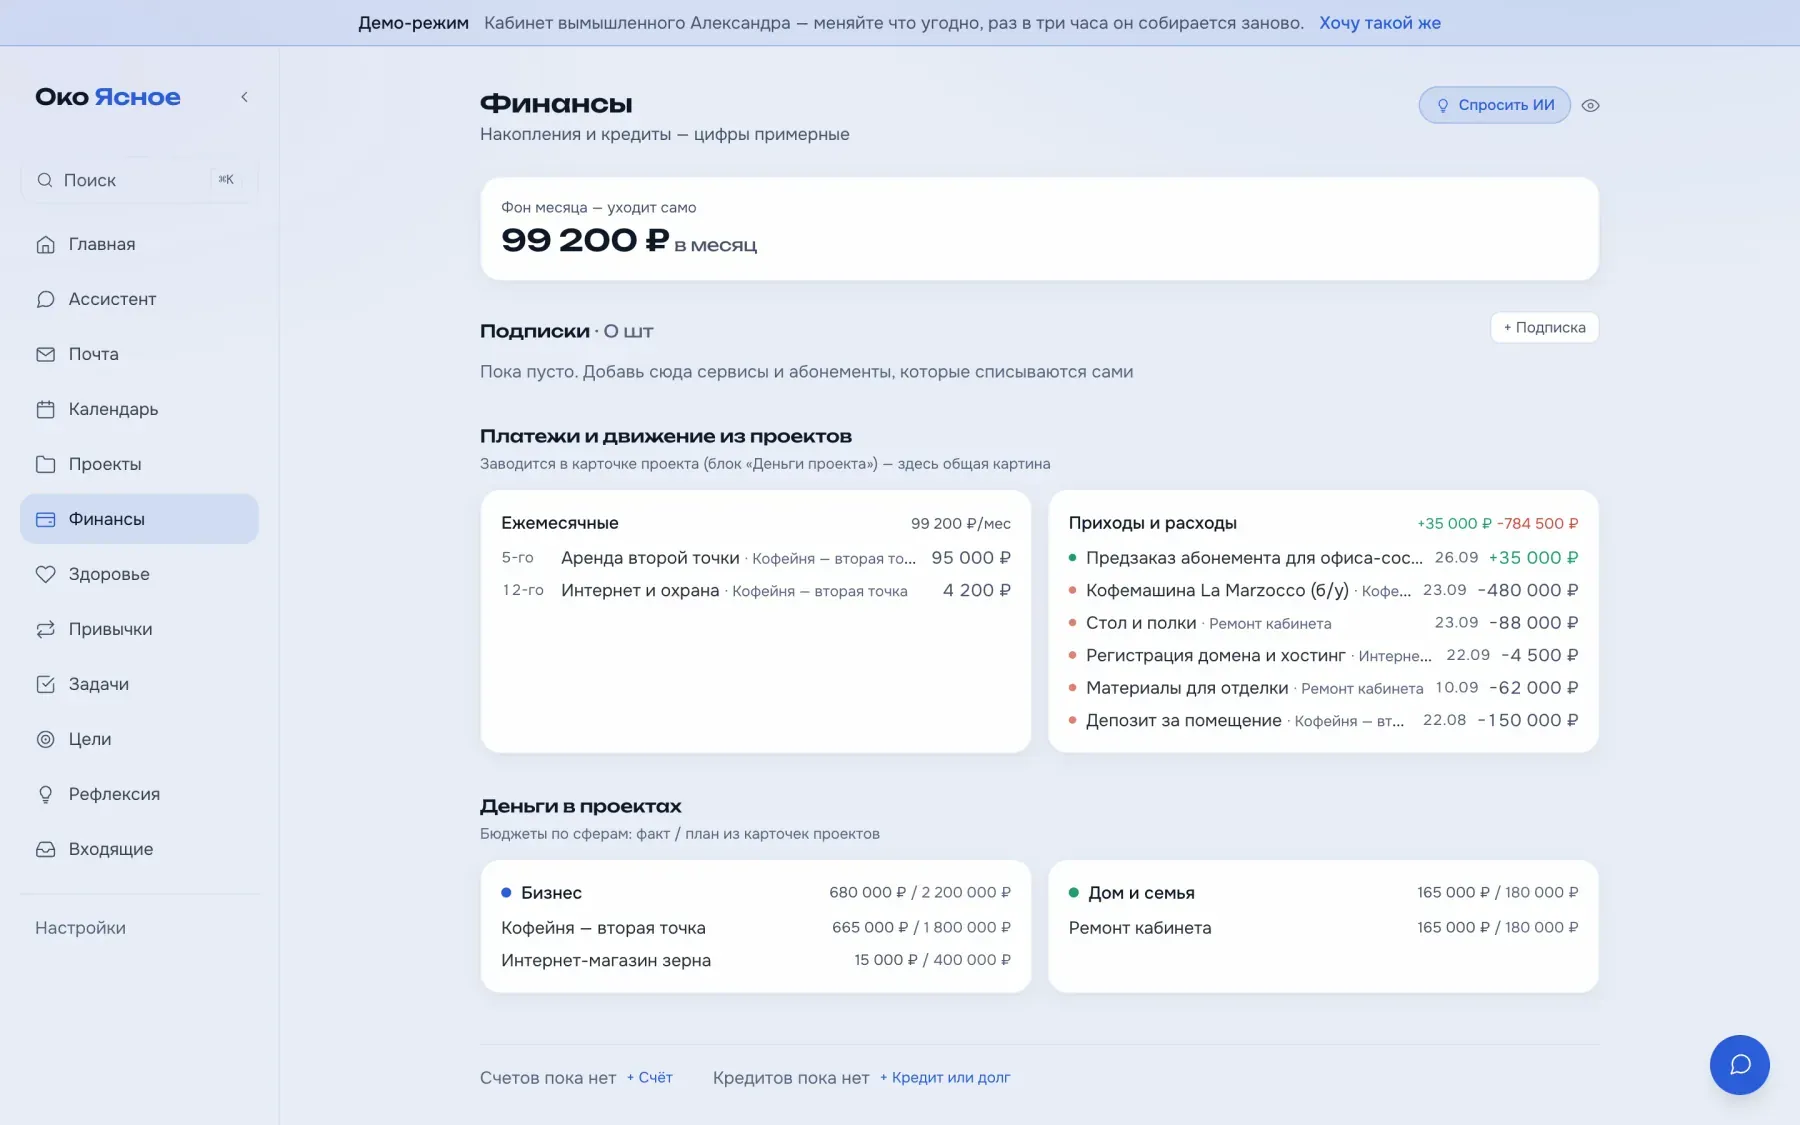Click the Календарь calendar icon
Viewport: 1800px width, 1125px height.
45,409
